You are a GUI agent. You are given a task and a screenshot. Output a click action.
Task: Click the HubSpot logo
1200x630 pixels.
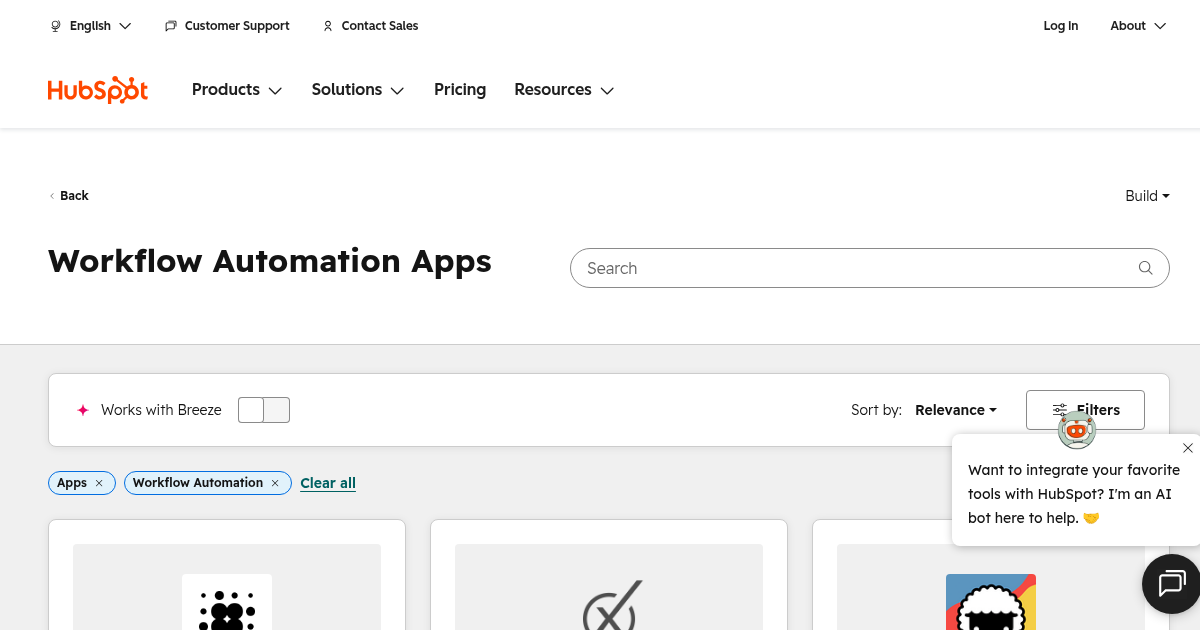(x=98, y=90)
